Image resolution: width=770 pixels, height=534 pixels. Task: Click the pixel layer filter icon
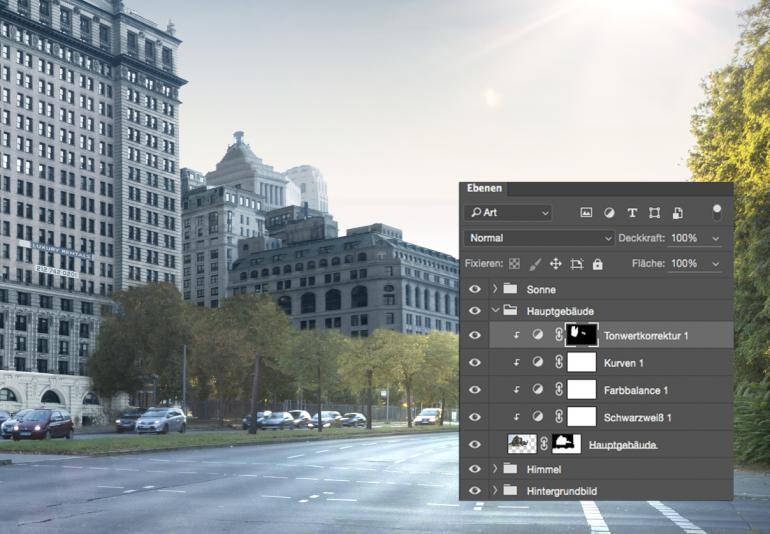click(x=586, y=213)
